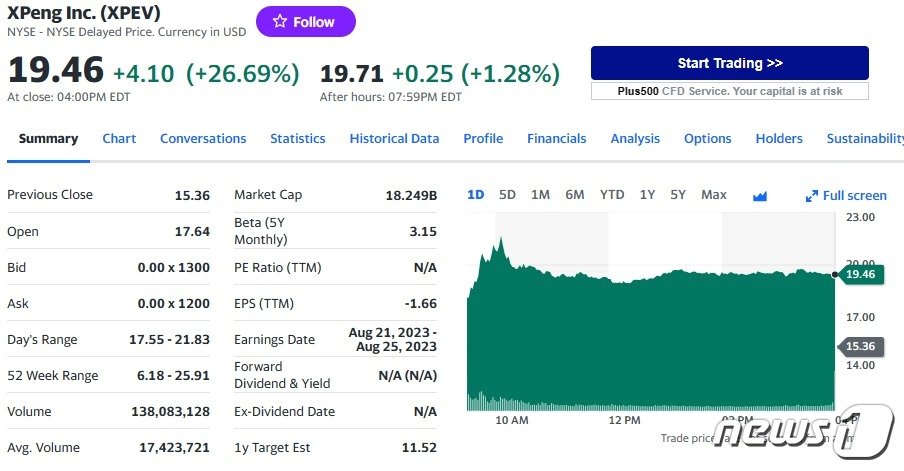904x471 pixels.
Task: Switch chart to YTD range
Action: point(611,195)
